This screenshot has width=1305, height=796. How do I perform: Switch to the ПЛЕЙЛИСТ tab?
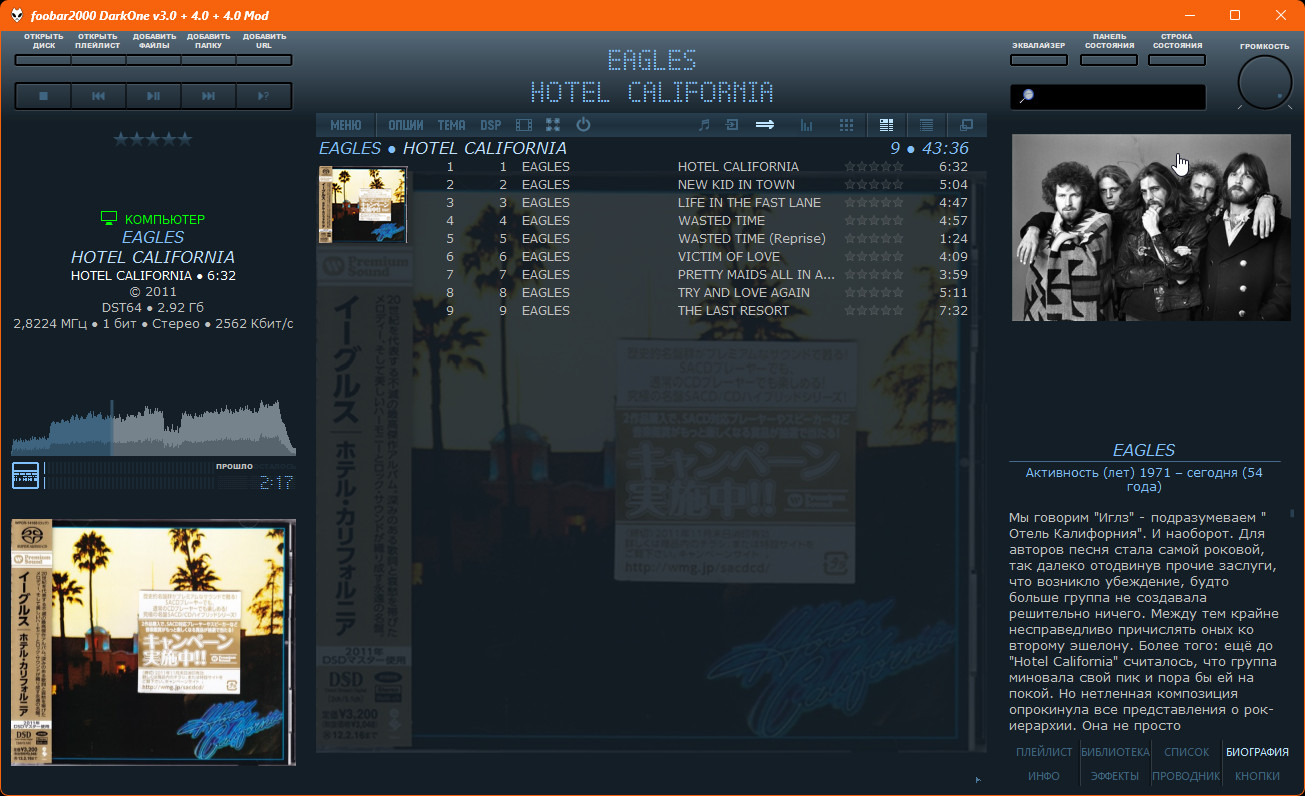pyautogui.click(x=1044, y=752)
